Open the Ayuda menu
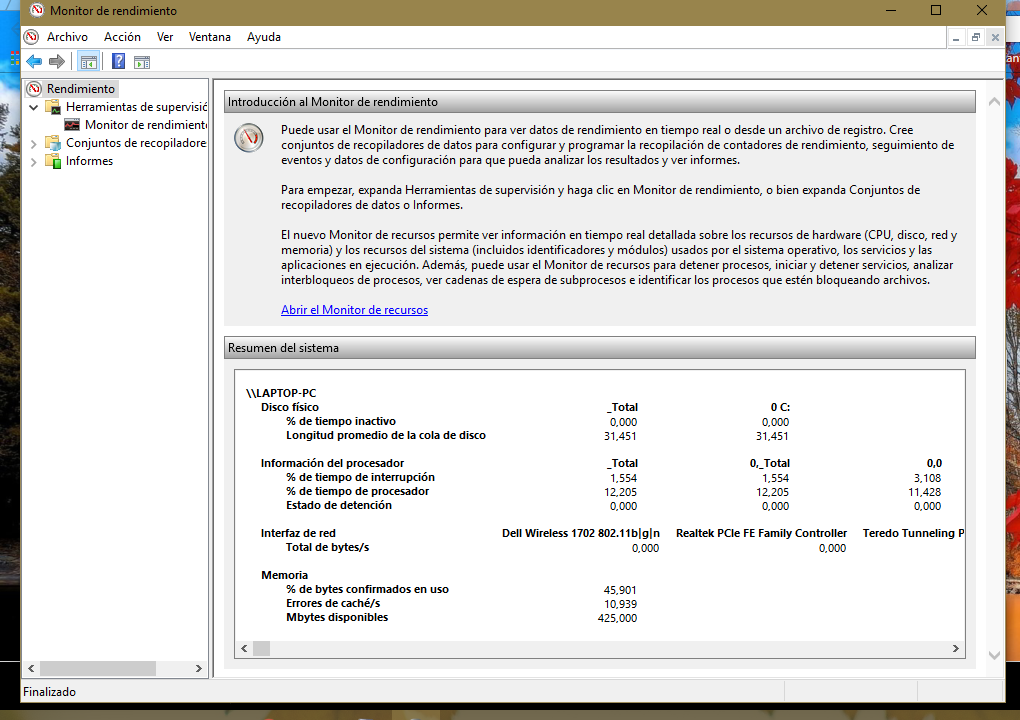Screen dimensions: 1020x720 [x=263, y=37]
